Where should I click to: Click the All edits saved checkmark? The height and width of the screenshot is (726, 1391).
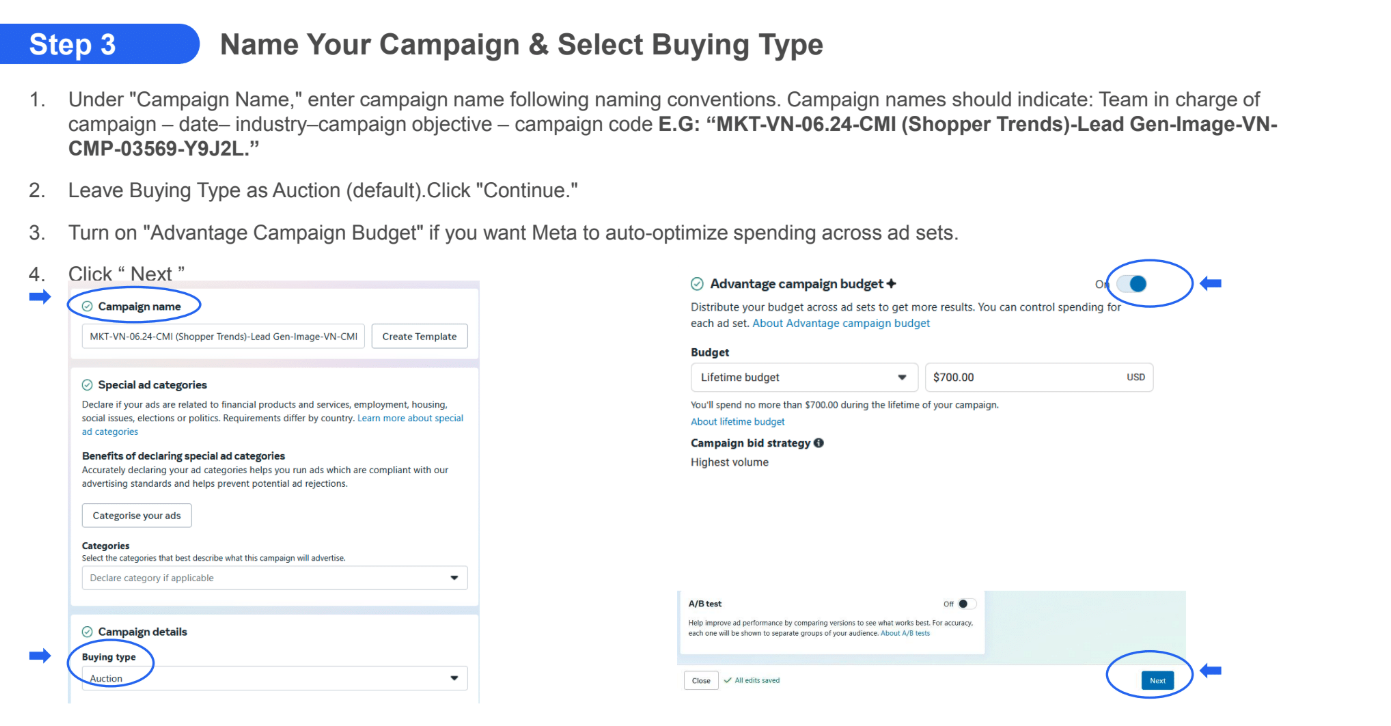[727, 681]
